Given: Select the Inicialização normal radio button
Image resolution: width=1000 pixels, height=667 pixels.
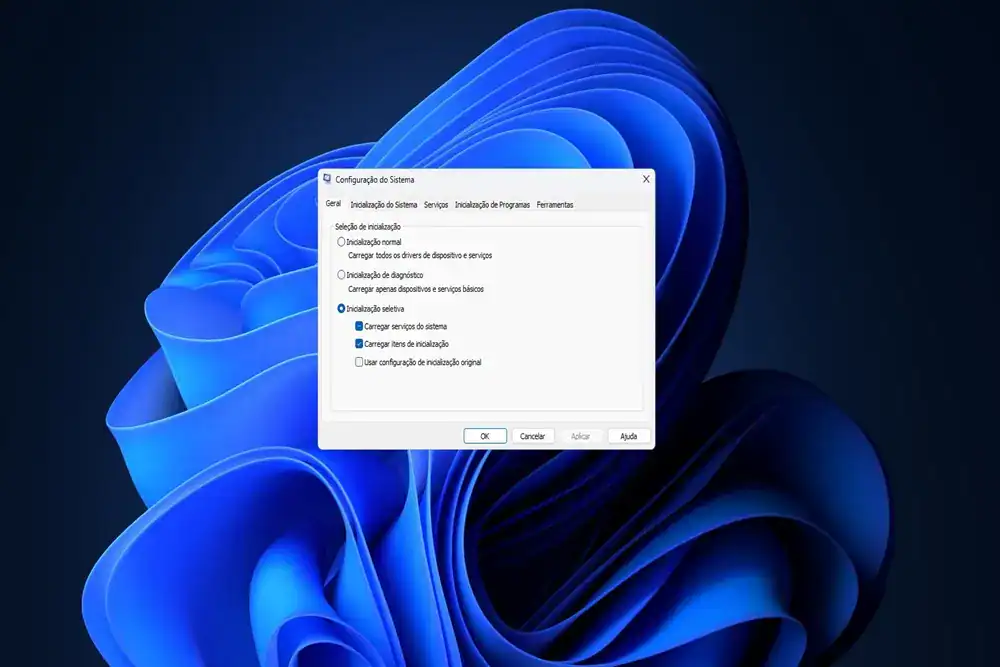Looking at the screenshot, I should [342, 242].
